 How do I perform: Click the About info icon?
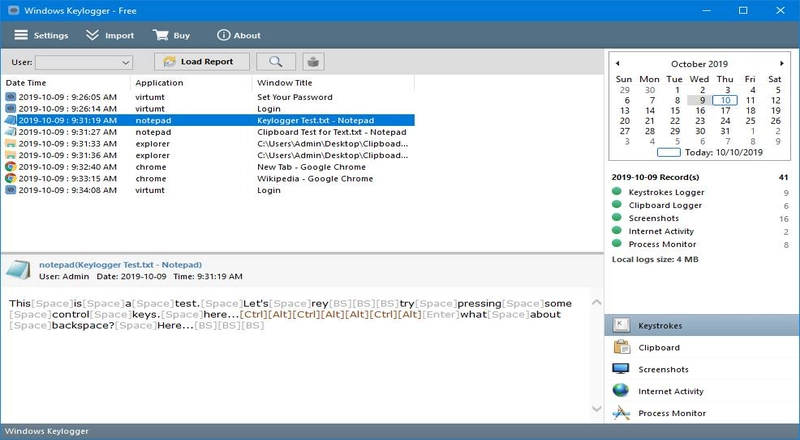tap(223, 35)
